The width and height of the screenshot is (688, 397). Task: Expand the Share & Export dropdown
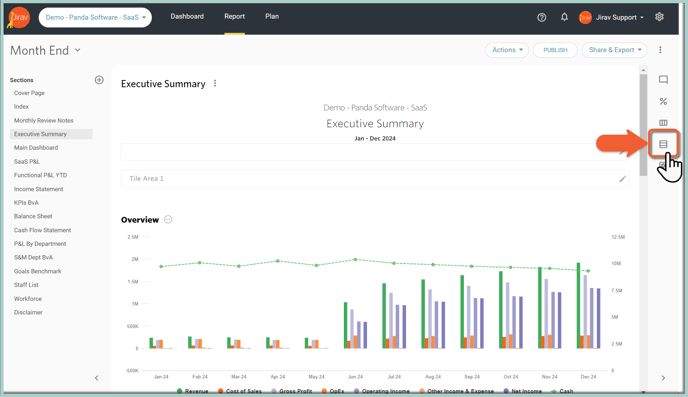click(x=615, y=50)
